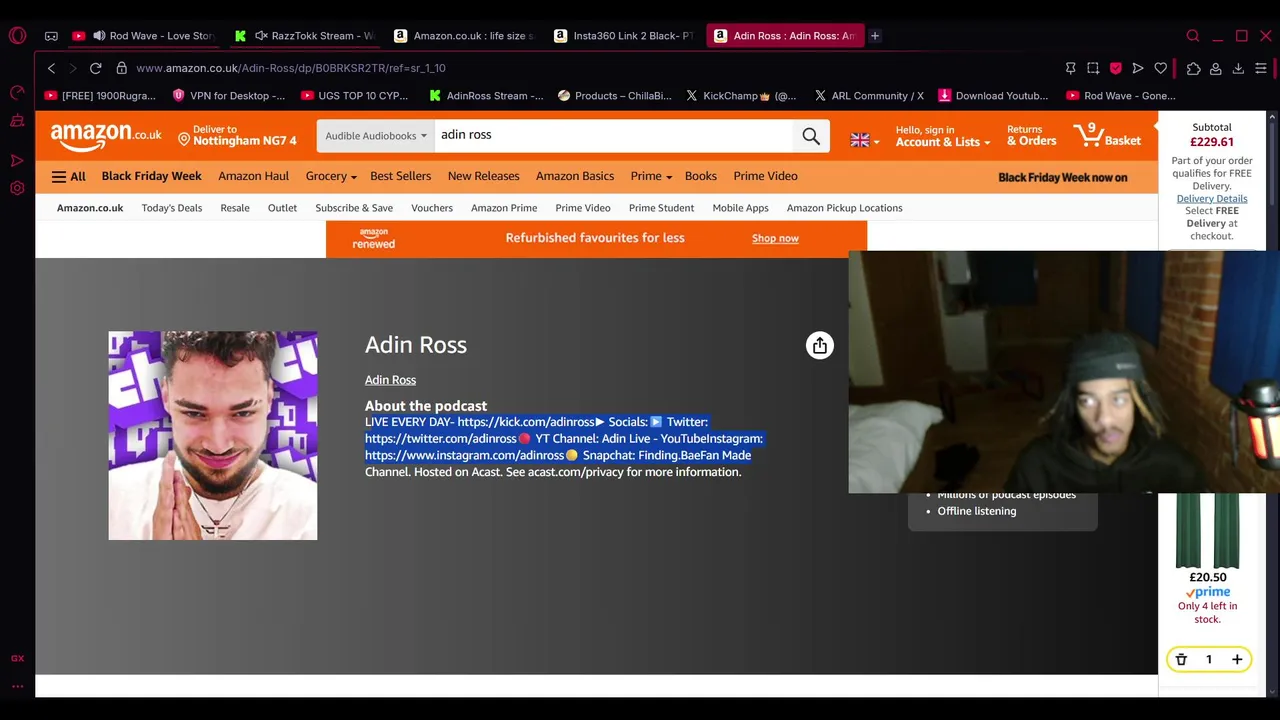Bookmark page with the heart icon
Screen dimensions: 1280x720
1160,68
